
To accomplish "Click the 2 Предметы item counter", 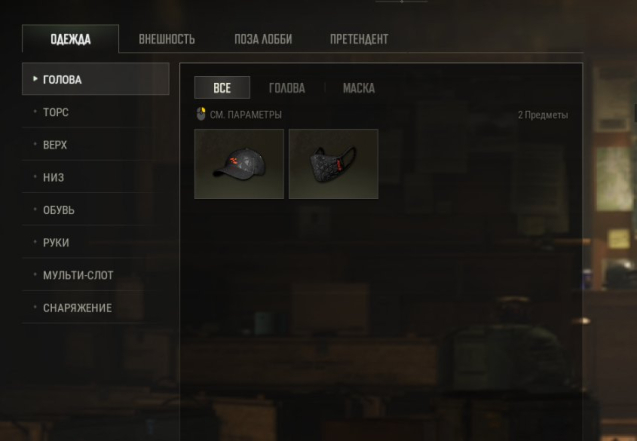I will (x=543, y=115).
